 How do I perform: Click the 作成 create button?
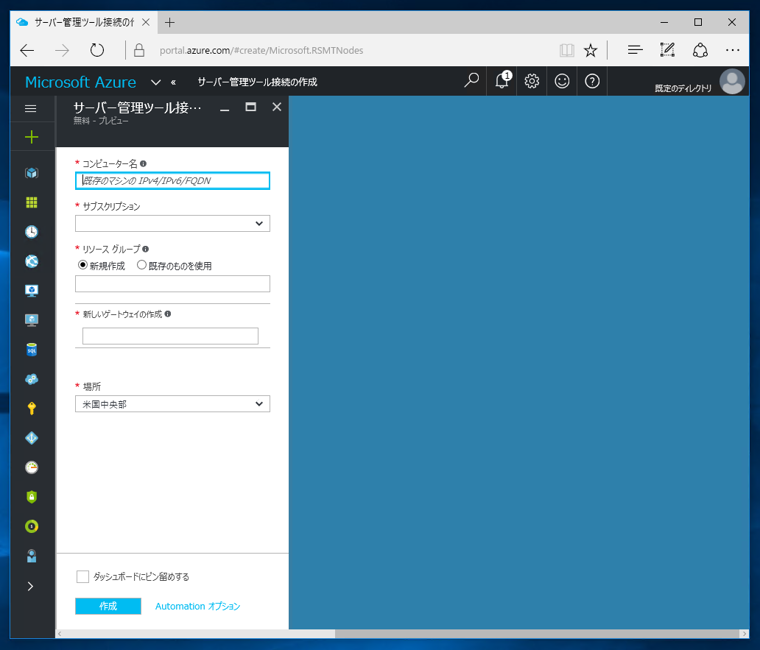click(108, 606)
